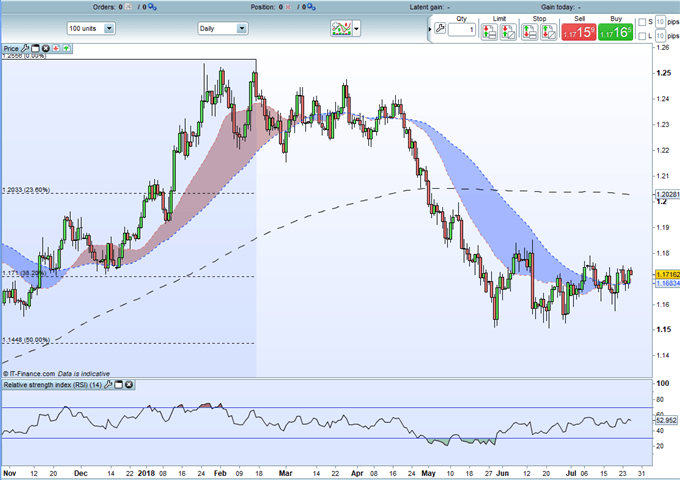Click the blue gears icon next to Orders

(152, 7)
